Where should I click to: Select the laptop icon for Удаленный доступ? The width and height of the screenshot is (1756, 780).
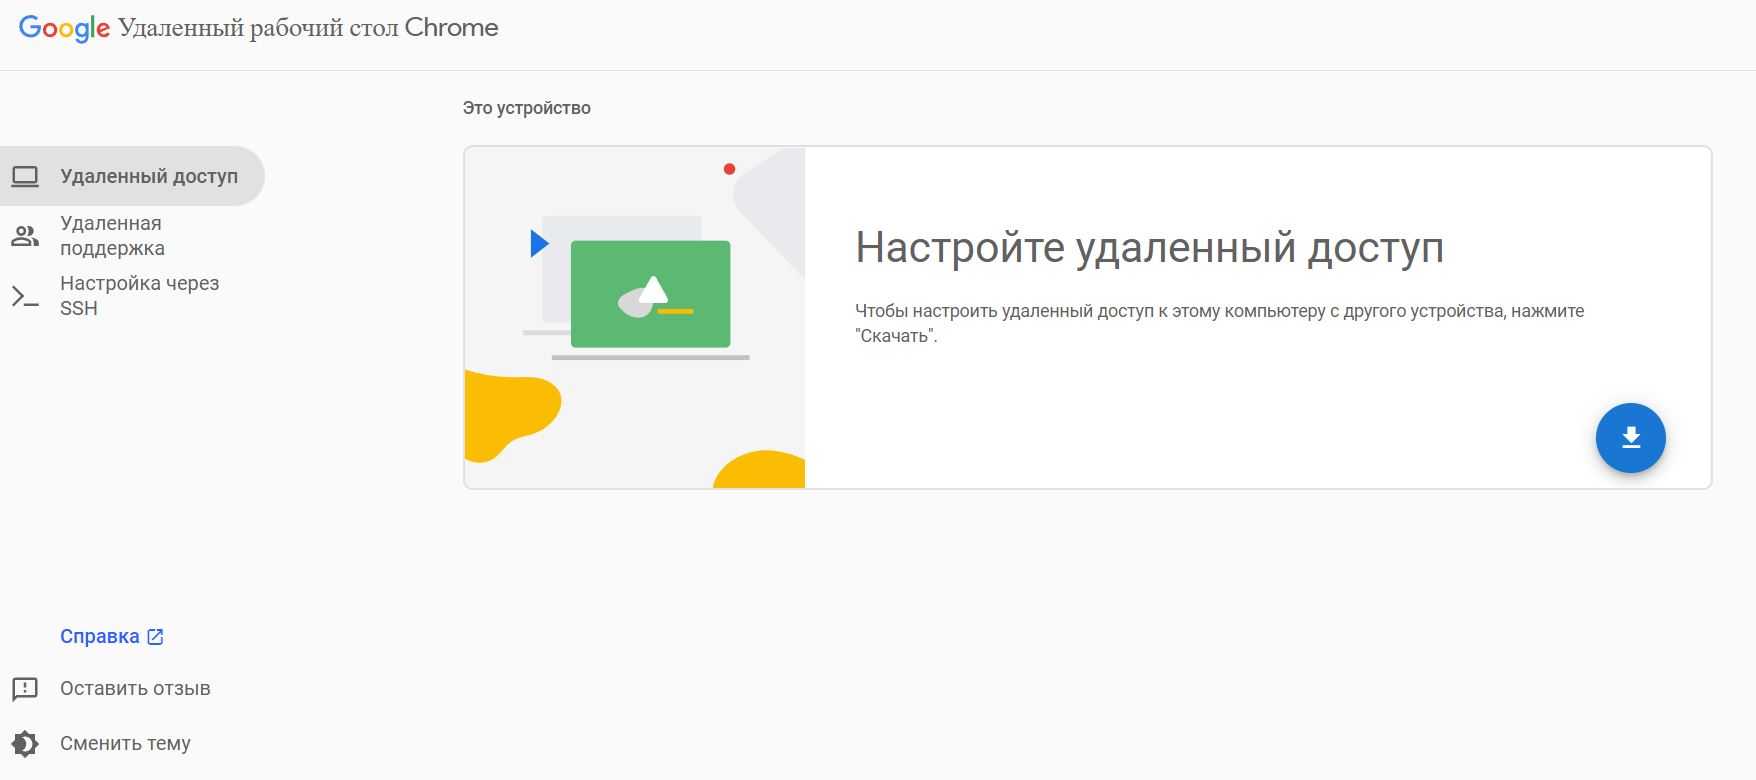25,177
